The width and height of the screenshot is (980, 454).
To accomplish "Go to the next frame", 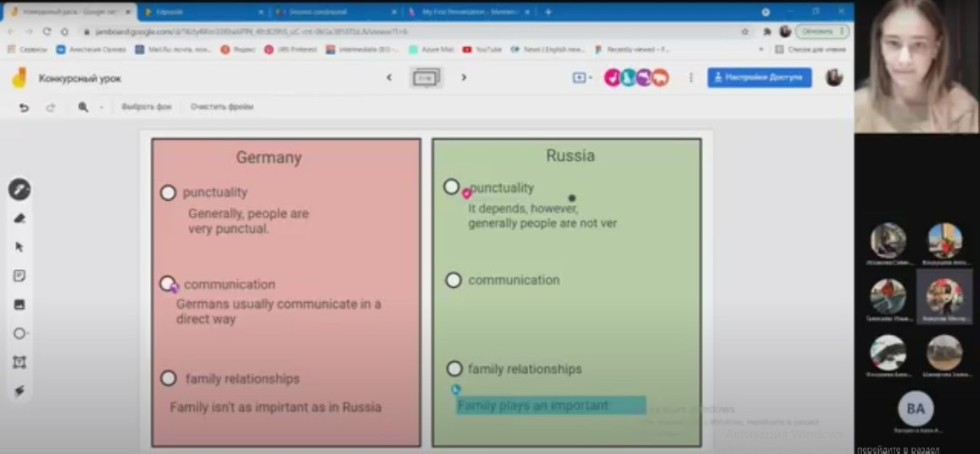I will [464, 78].
